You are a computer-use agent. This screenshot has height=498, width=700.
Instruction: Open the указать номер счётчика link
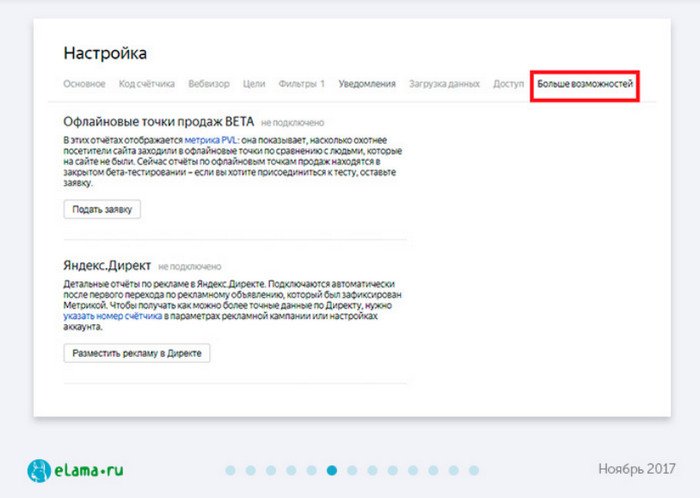112,316
